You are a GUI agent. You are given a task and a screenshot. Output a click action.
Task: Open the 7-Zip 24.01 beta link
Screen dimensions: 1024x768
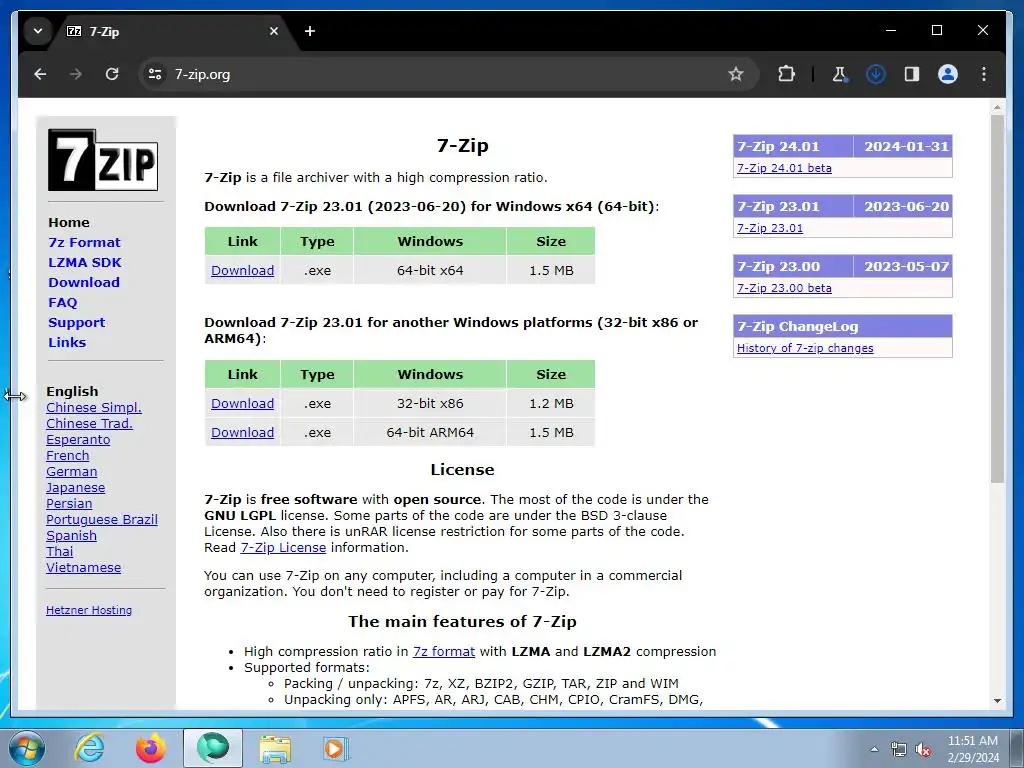click(784, 168)
